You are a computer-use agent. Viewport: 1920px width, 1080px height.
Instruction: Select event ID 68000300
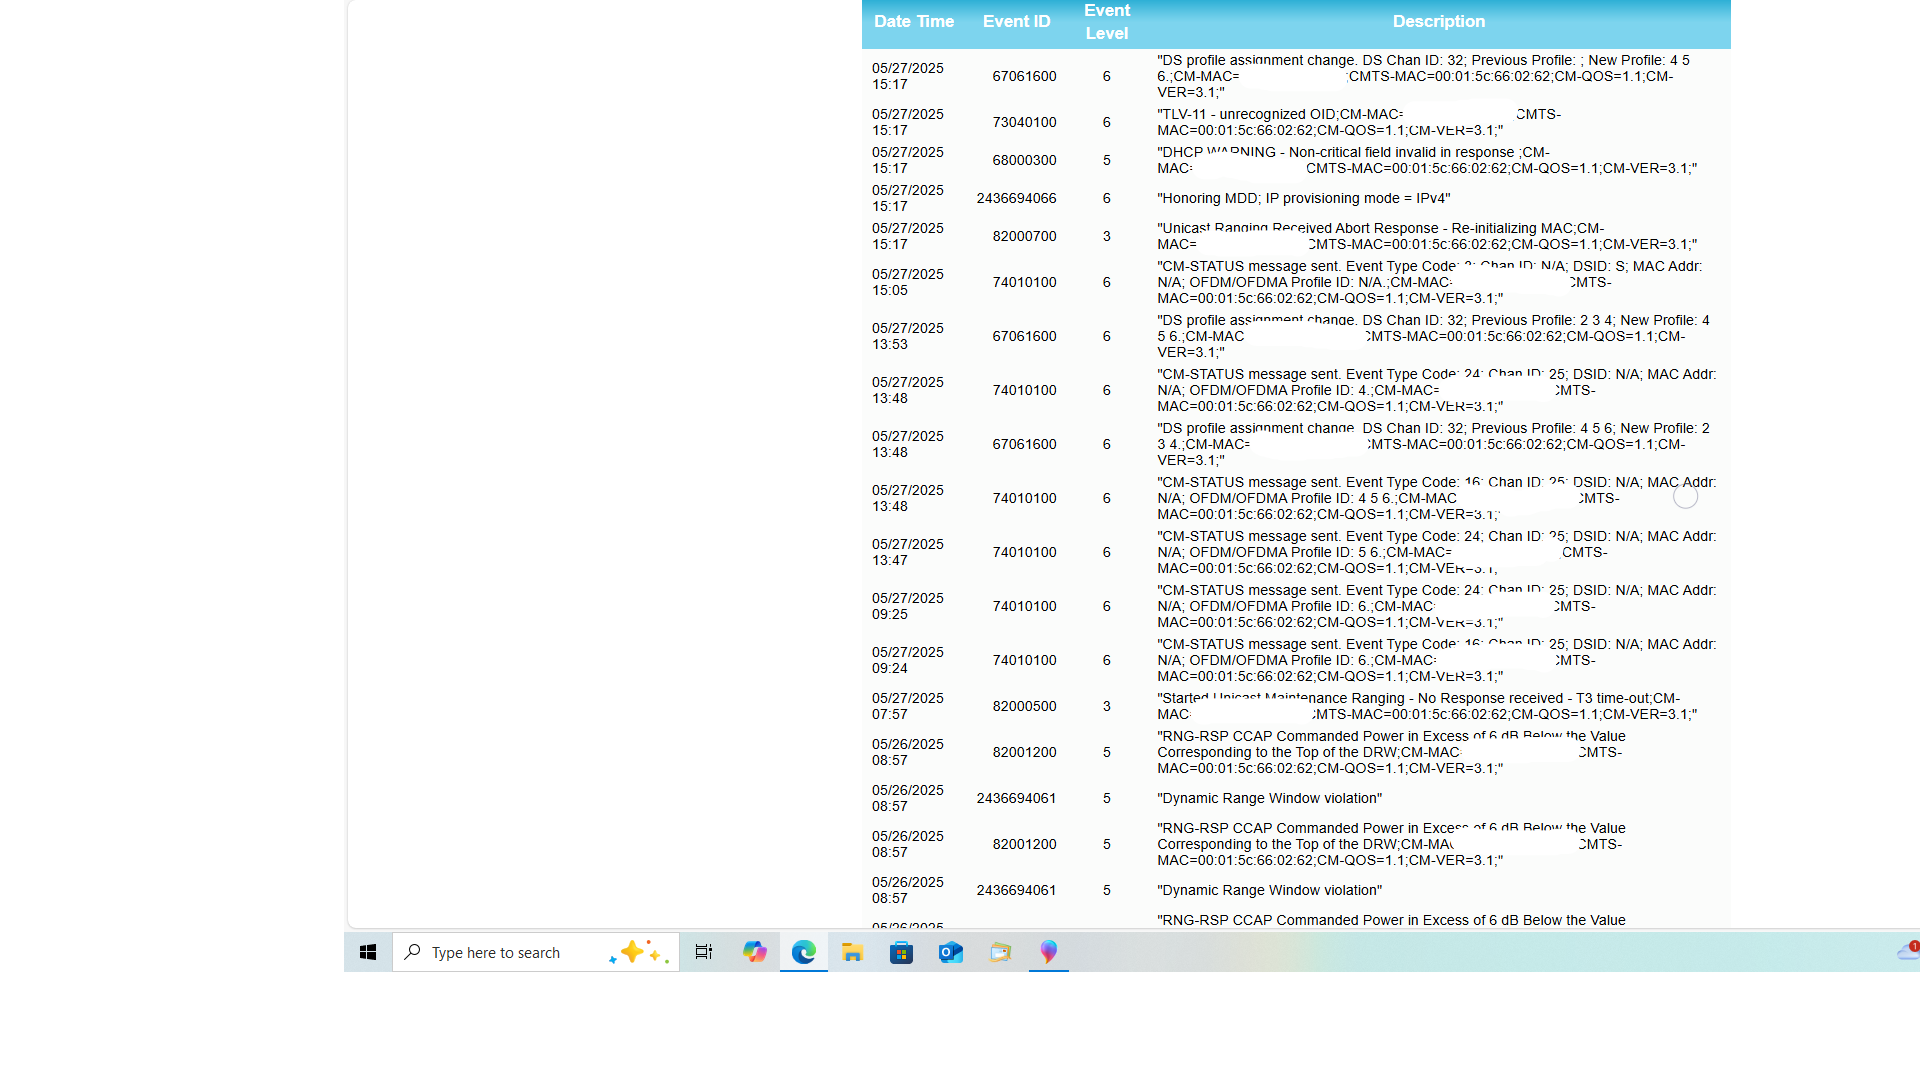tap(1024, 160)
